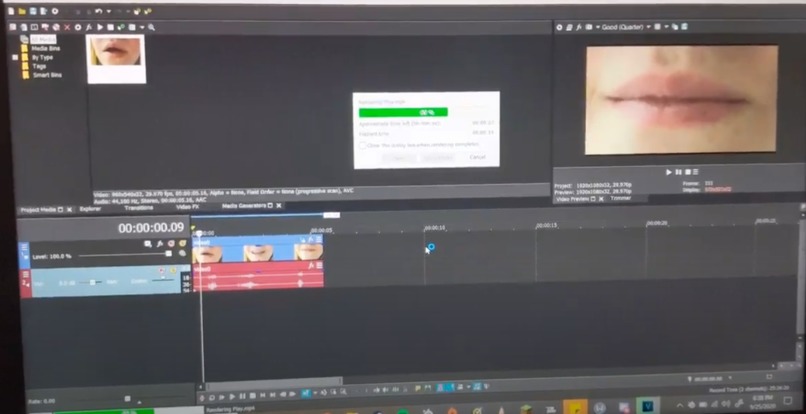The height and width of the screenshot is (414, 806).
Task: Open the Vegas Pro taskbar icon
Action: click(647, 407)
